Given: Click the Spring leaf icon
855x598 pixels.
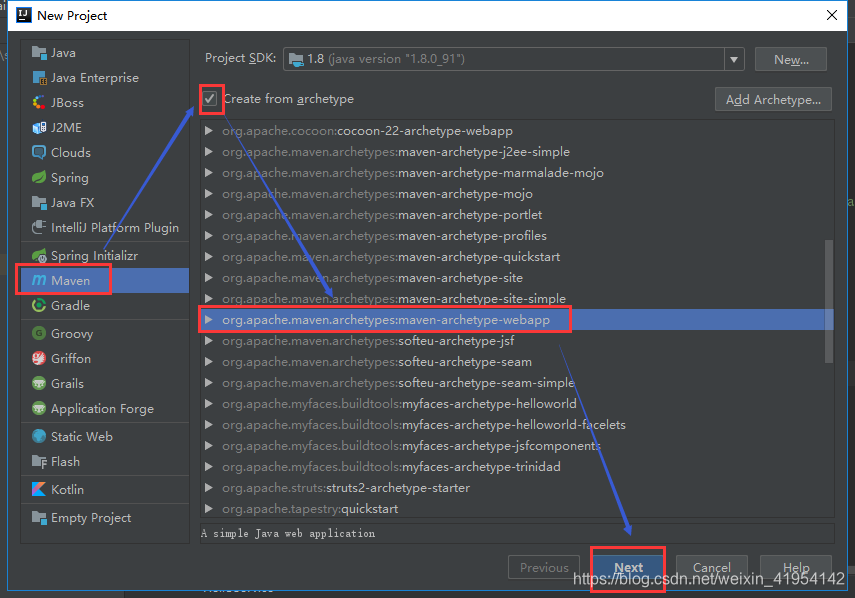Looking at the screenshot, I should click(39, 177).
